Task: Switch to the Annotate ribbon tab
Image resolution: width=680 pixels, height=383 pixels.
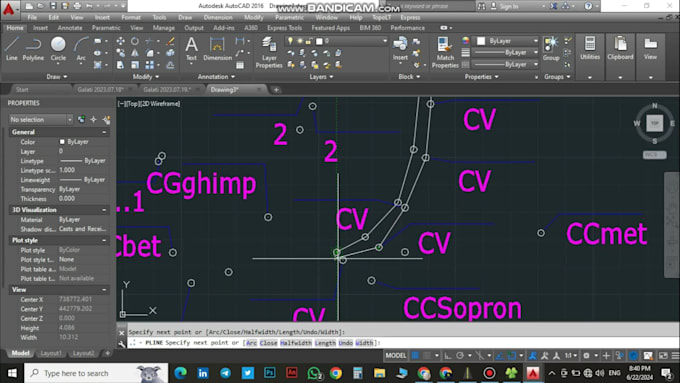Action: tap(70, 28)
